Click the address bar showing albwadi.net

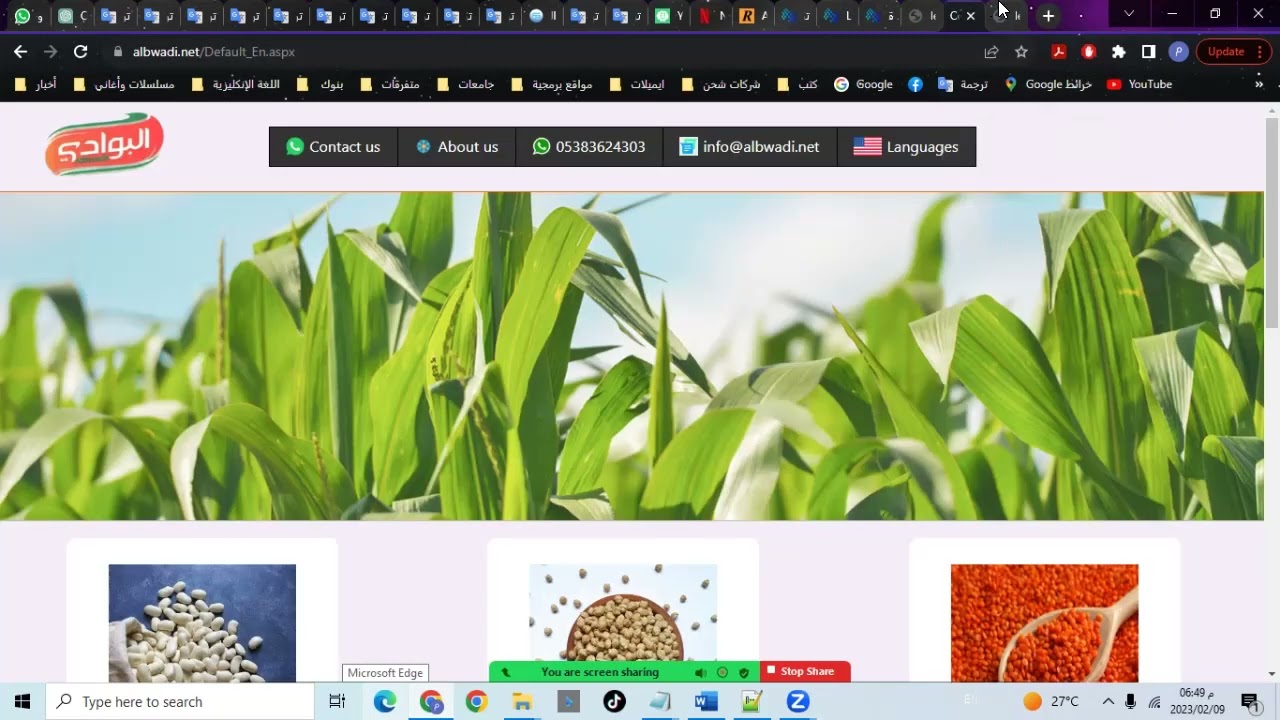click(x=540, y=51)
